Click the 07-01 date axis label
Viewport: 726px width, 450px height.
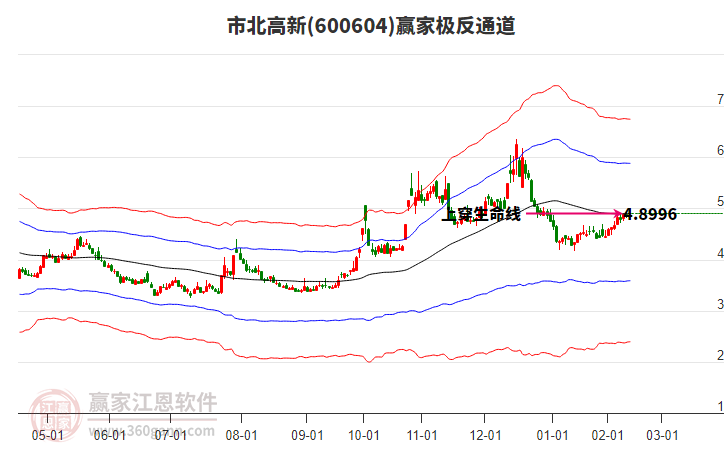coord(170,436)
